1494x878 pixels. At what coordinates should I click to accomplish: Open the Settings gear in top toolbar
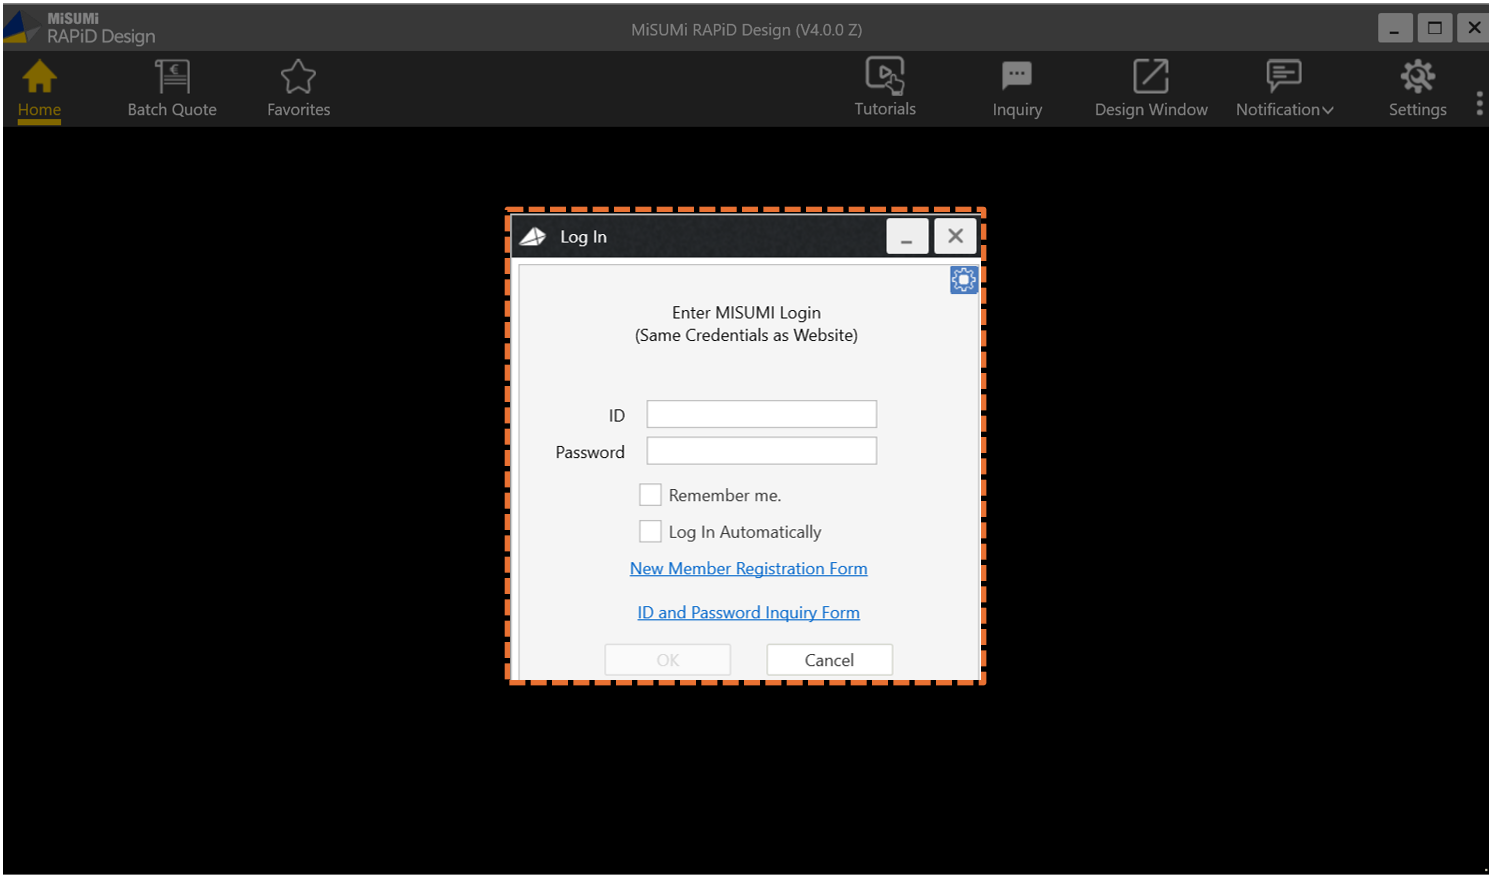1417,77
